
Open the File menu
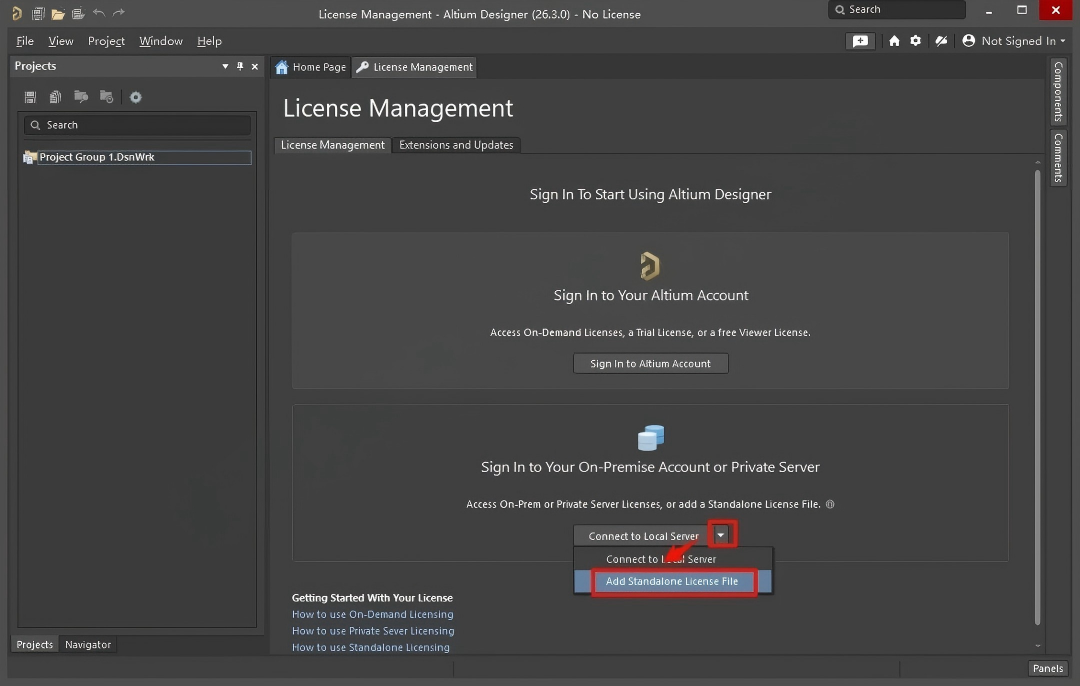coord(25,41)
